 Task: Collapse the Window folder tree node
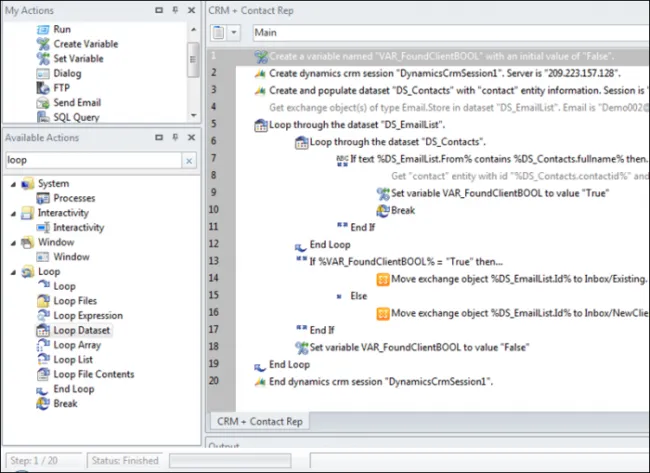pos(13,243)
